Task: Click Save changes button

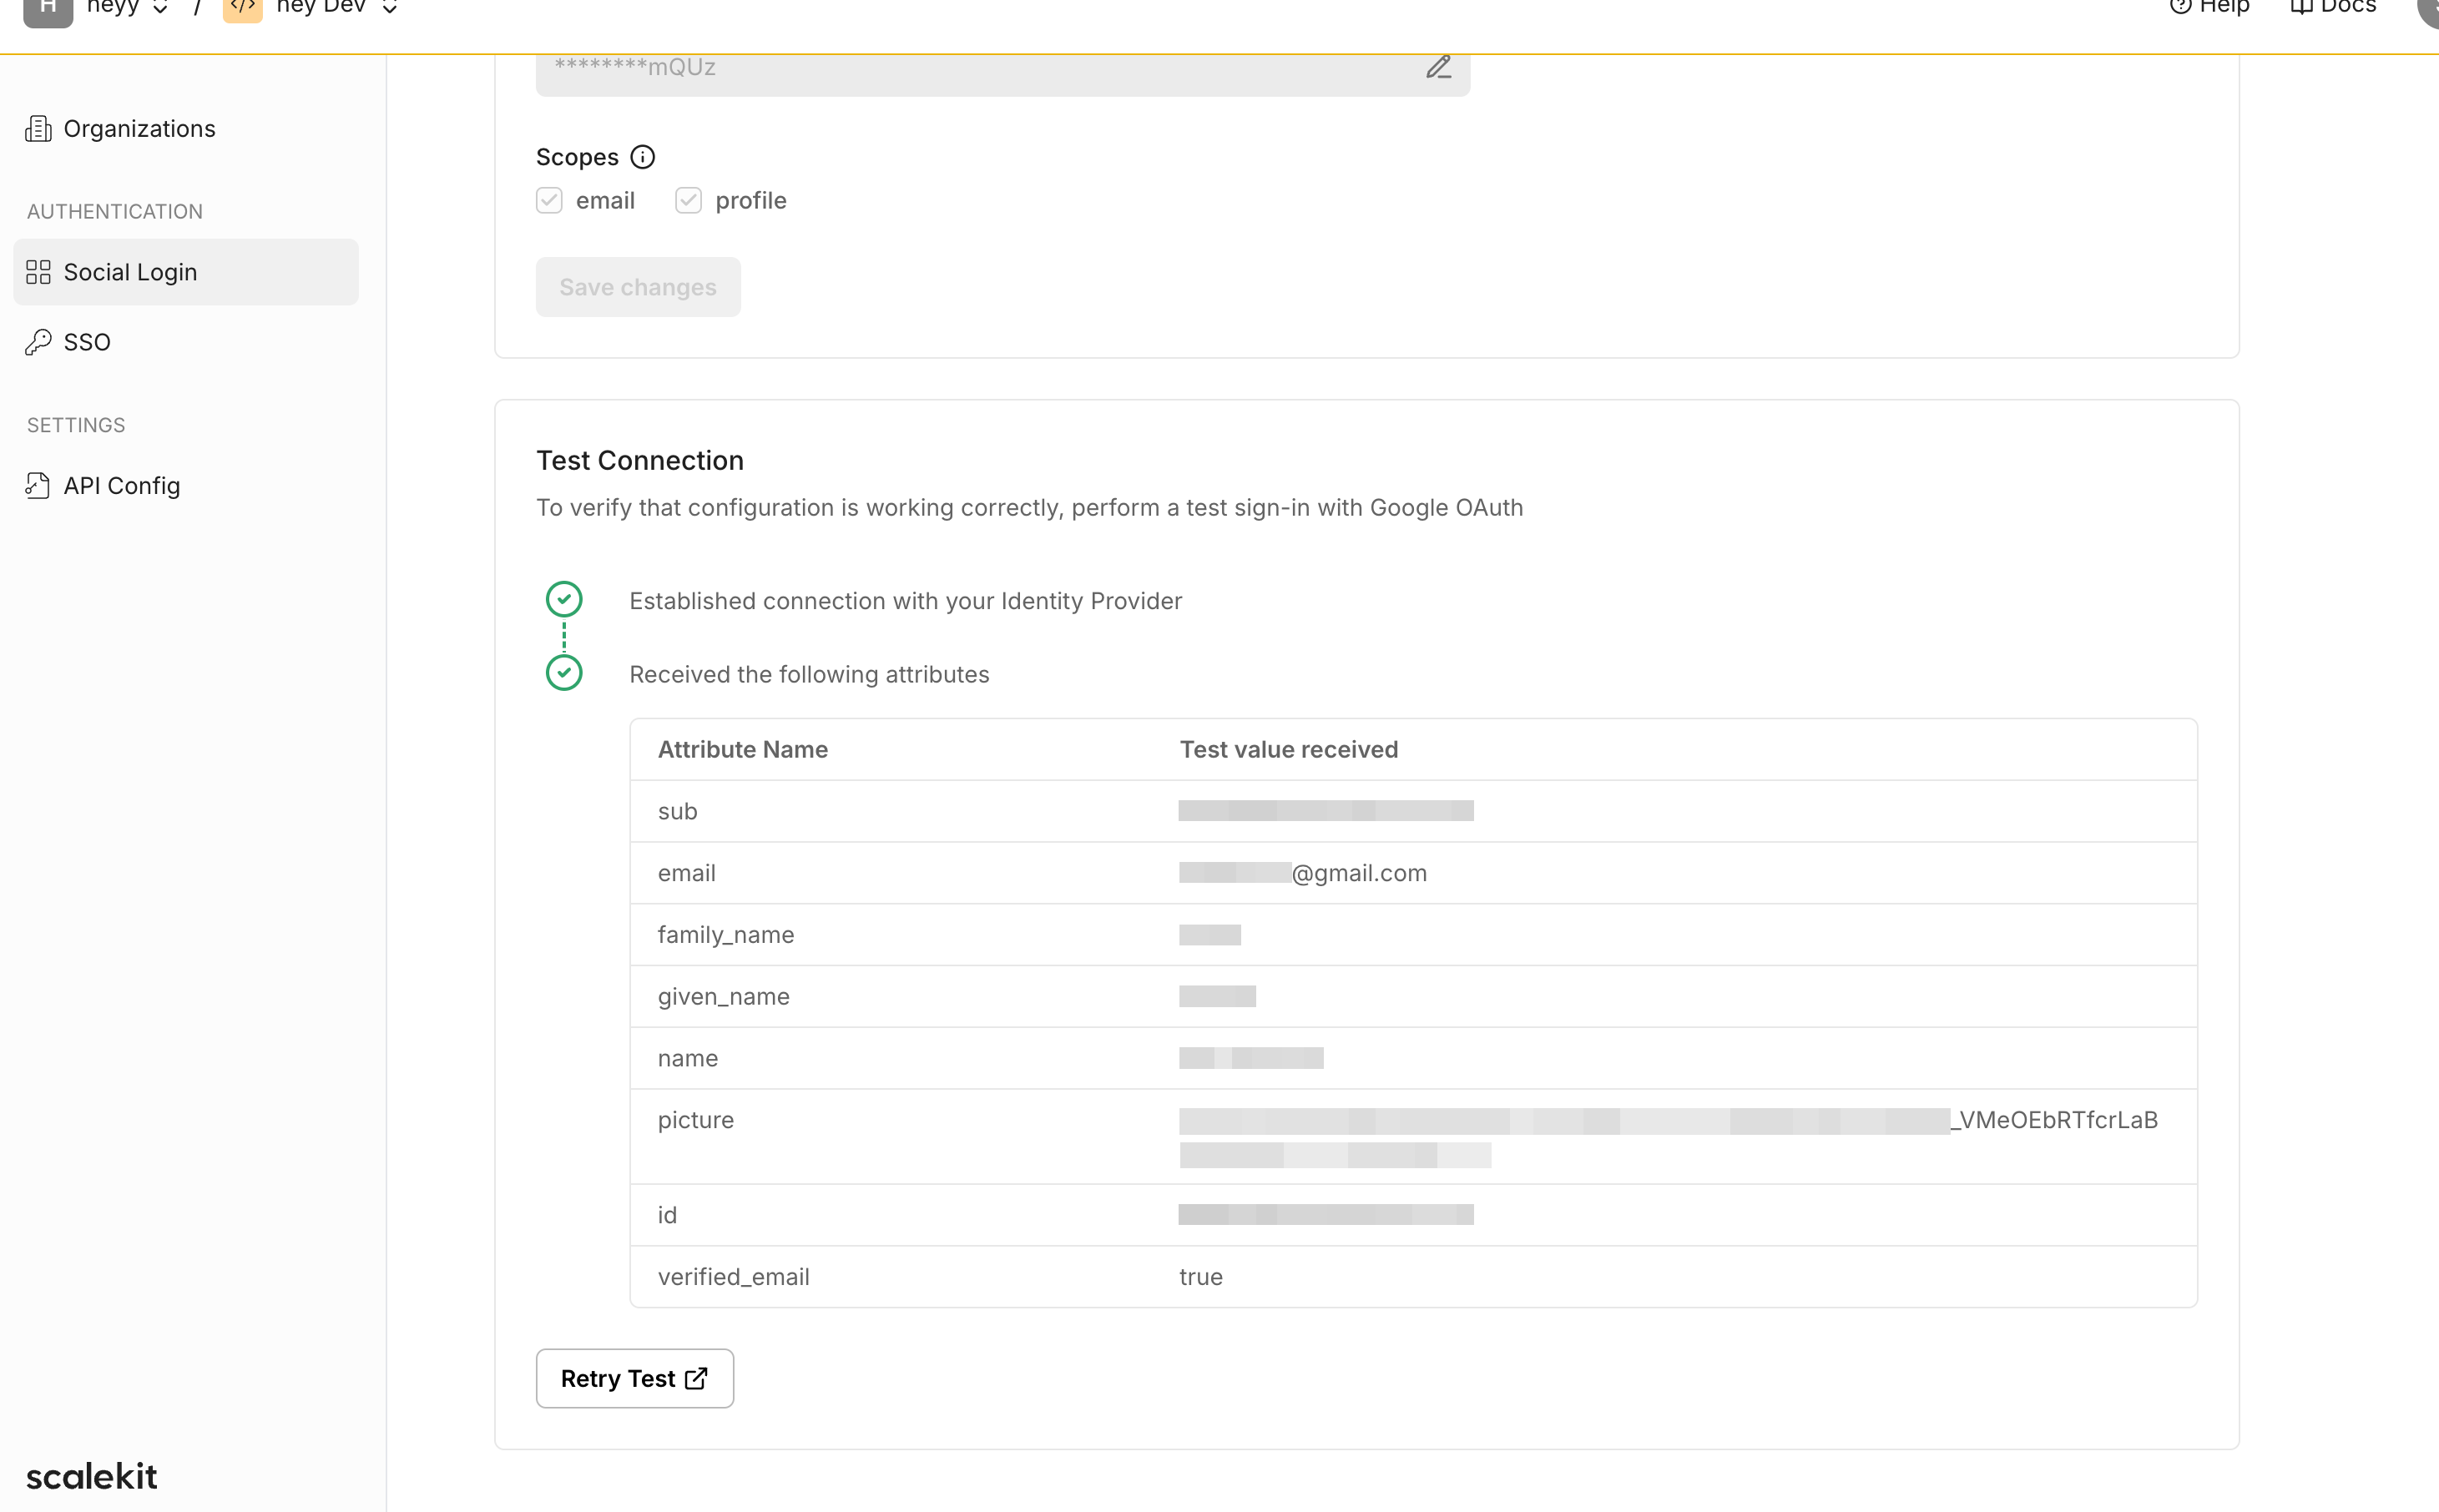Action: [x=638, y=285]
